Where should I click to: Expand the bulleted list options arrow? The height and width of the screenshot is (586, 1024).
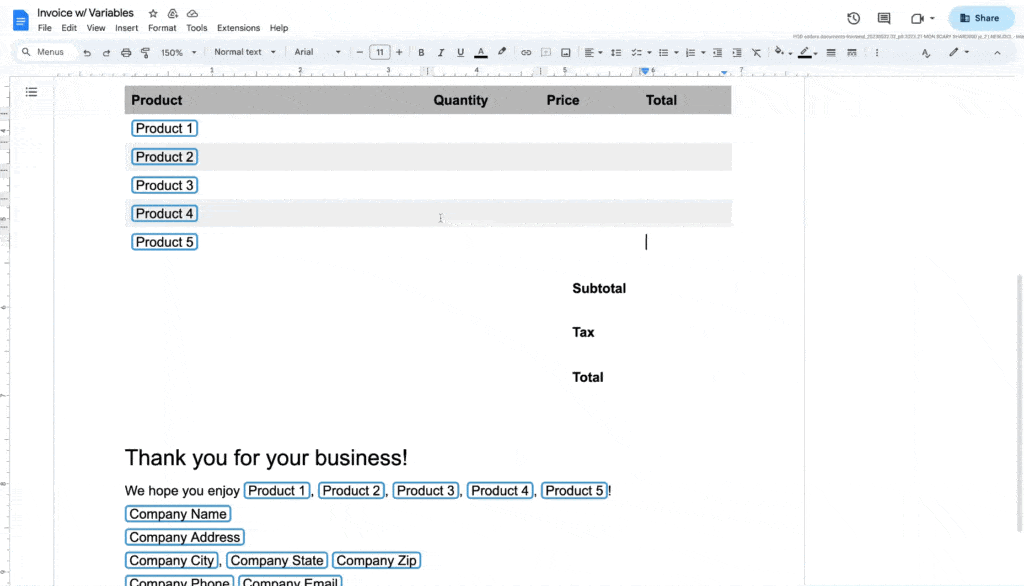pos(676,53)
